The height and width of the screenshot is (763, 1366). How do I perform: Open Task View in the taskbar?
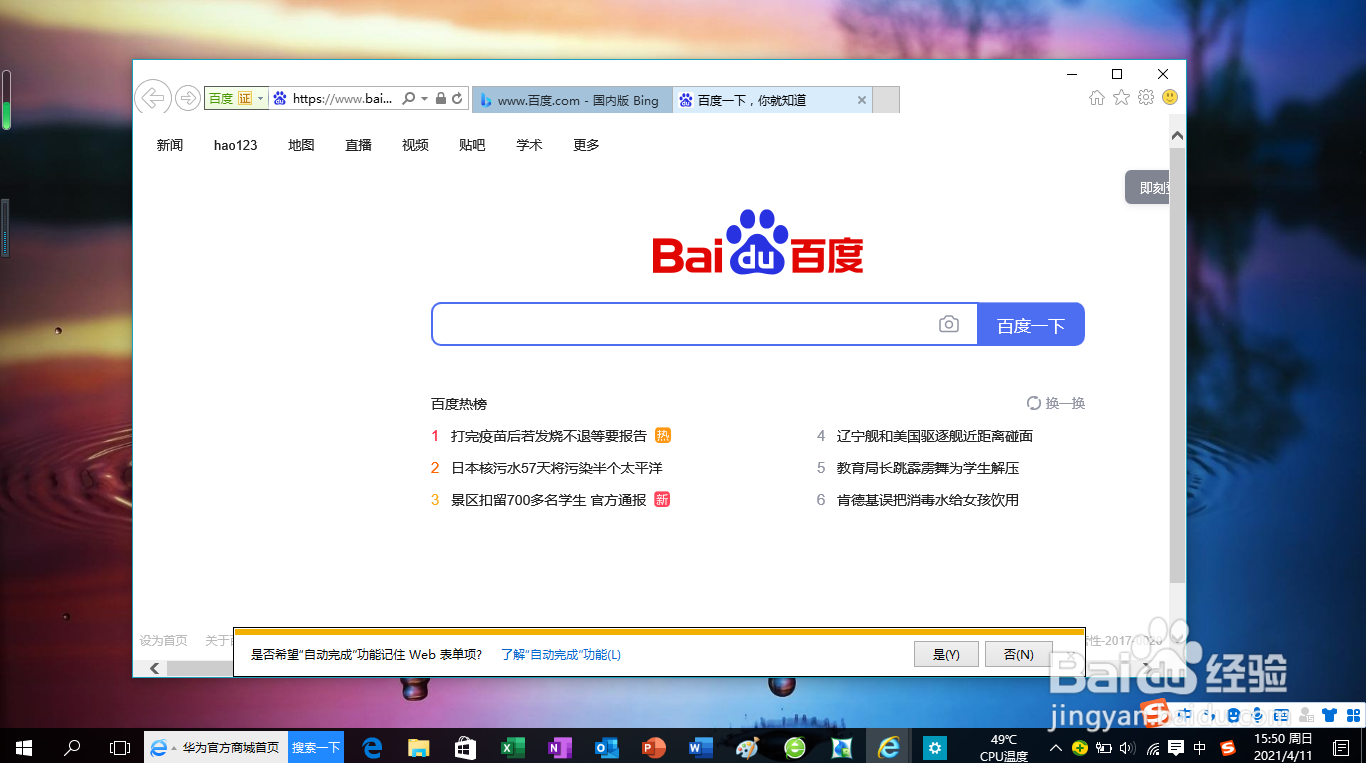pyautogui.click(x=119, y=747)
